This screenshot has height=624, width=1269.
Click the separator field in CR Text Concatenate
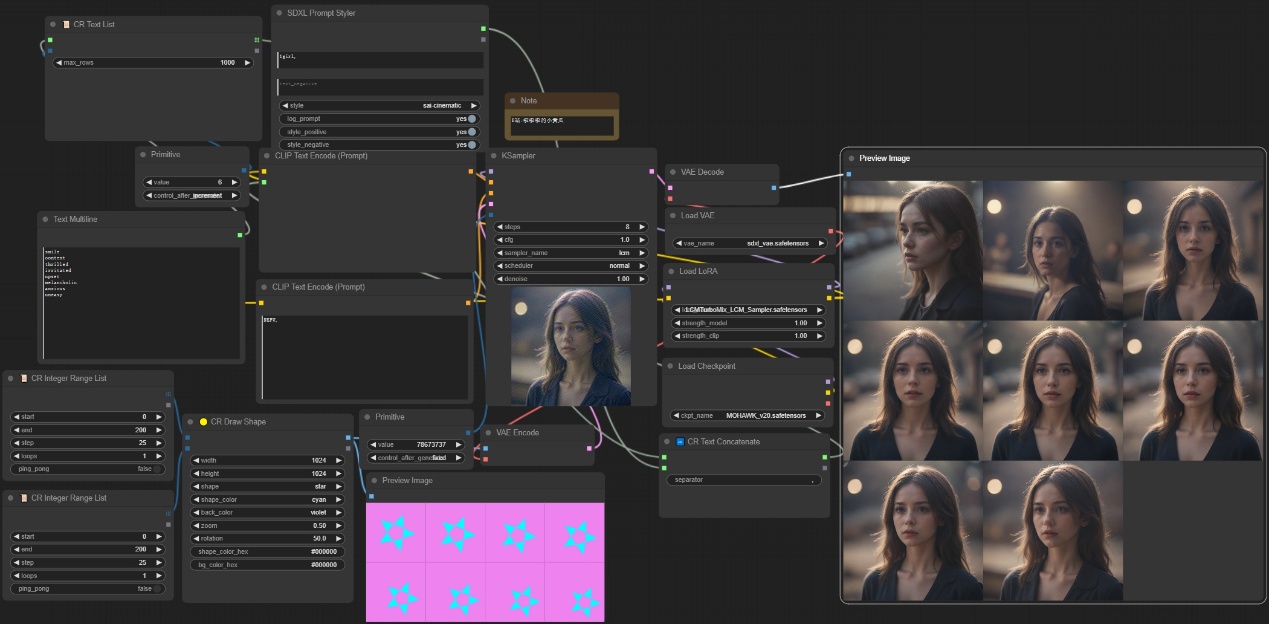click(745, 480)
